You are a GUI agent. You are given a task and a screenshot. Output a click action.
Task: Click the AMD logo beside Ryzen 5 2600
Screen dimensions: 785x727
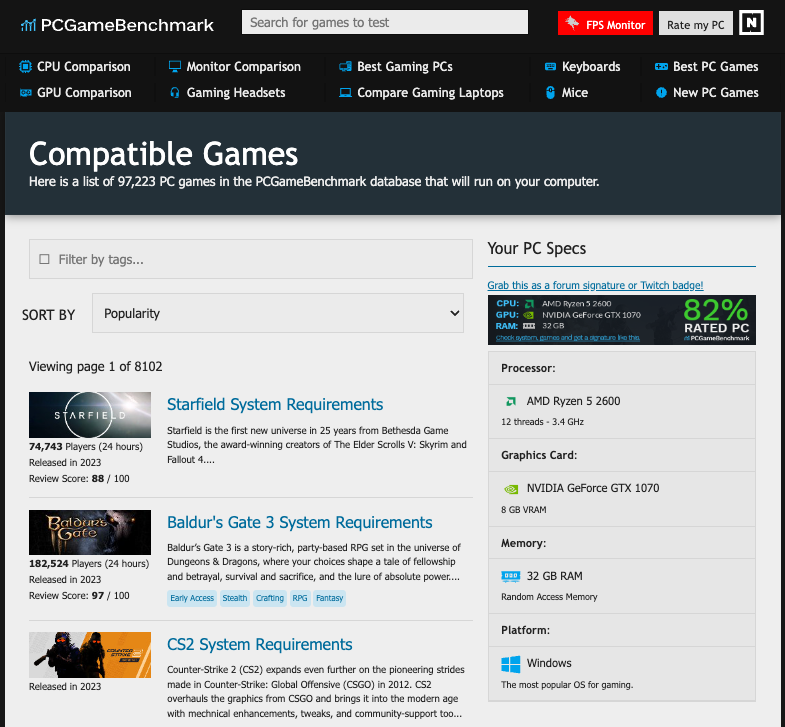tap(511, 401)
